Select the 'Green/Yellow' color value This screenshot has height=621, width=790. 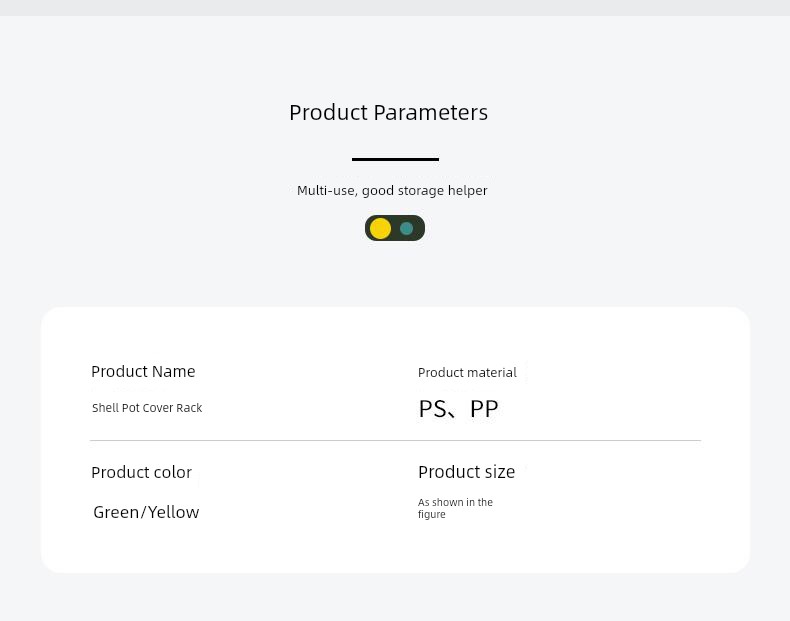146,512
